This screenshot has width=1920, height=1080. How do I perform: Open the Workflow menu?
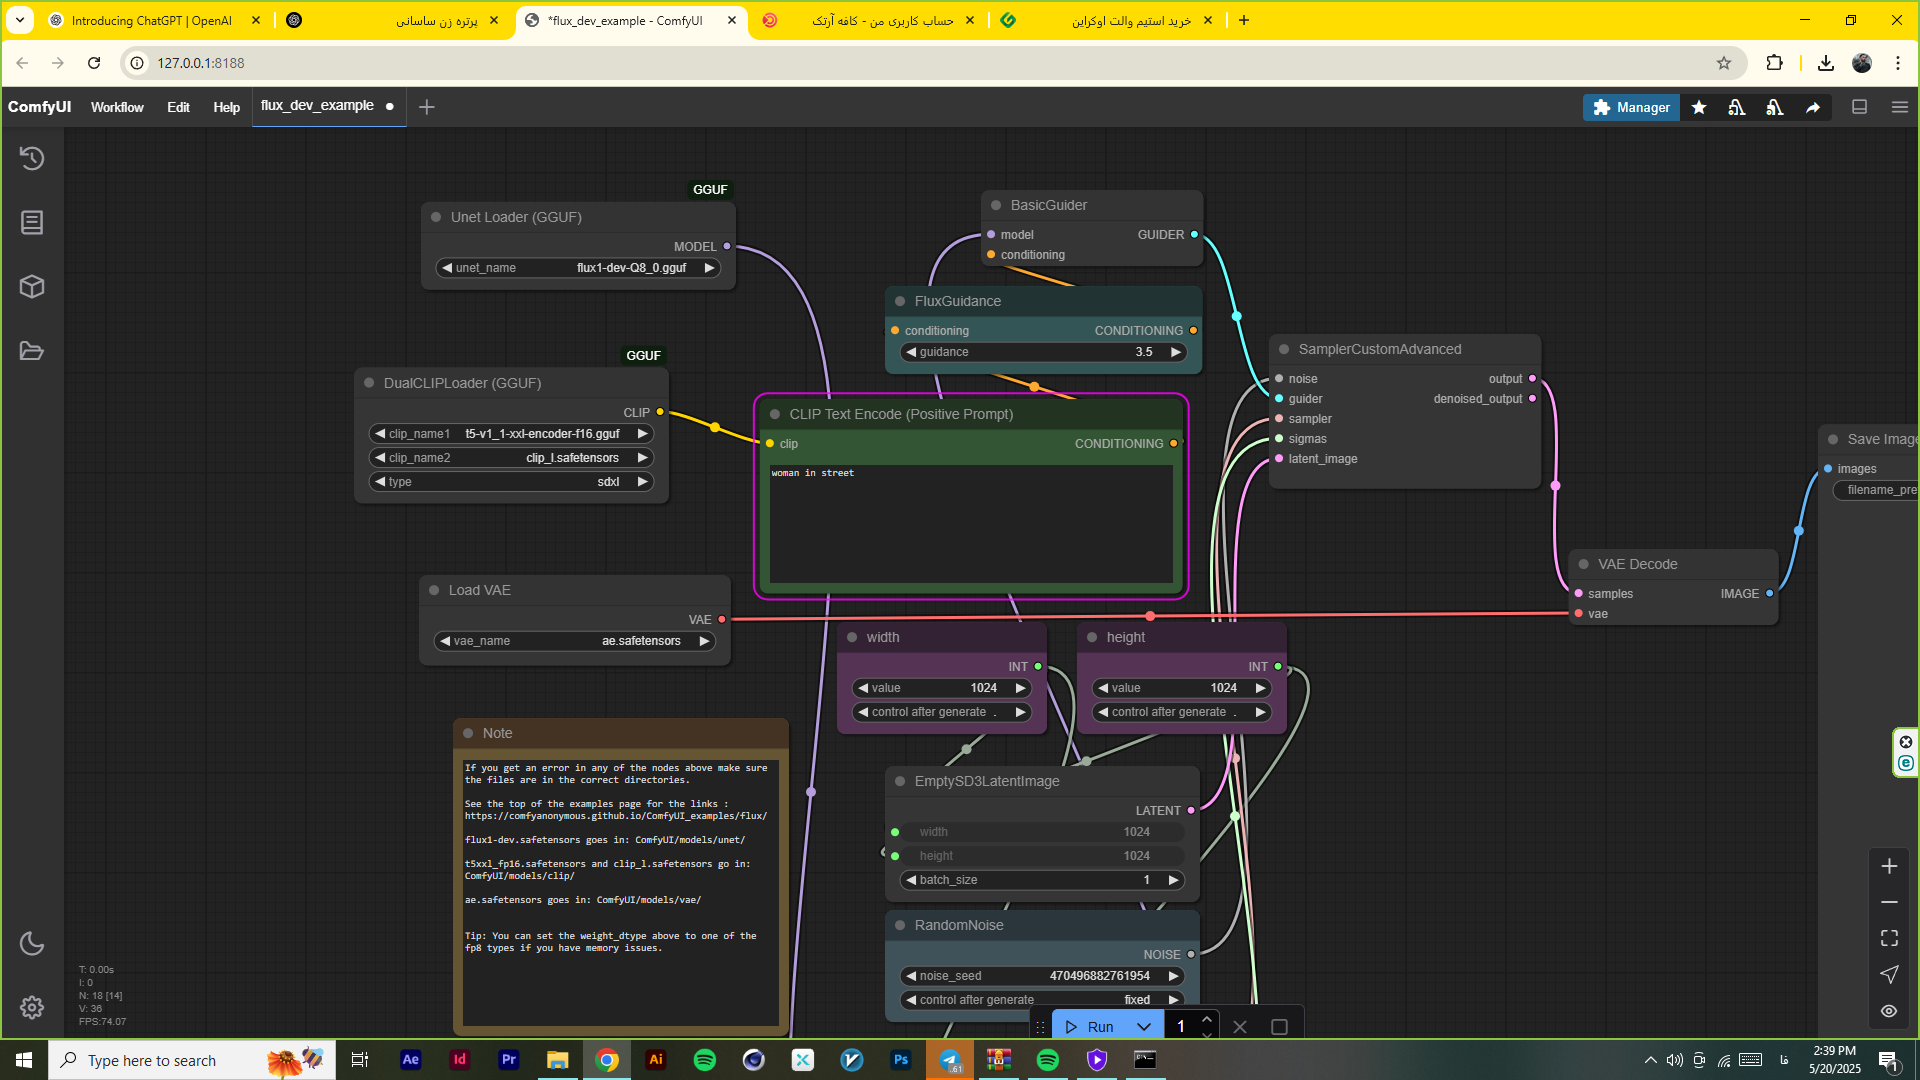coord(117,107)
